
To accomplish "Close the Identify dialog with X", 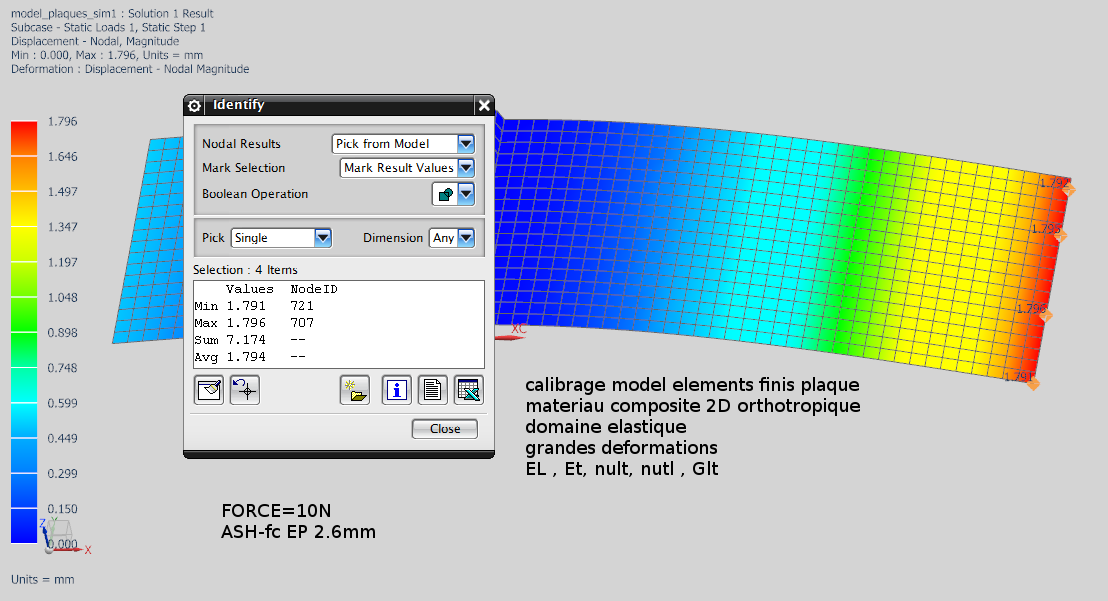I will (x=484, y=106).
